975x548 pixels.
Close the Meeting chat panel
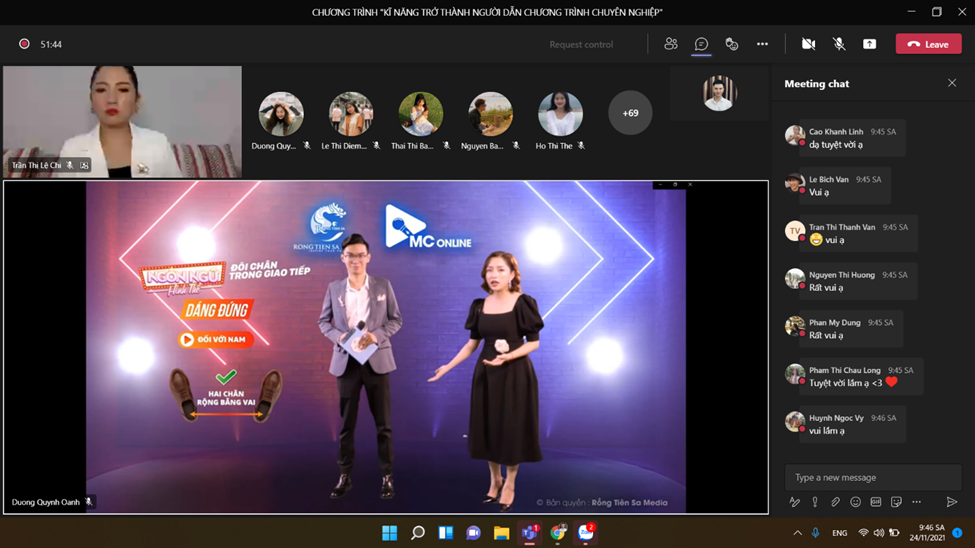(x=952, y=83)
